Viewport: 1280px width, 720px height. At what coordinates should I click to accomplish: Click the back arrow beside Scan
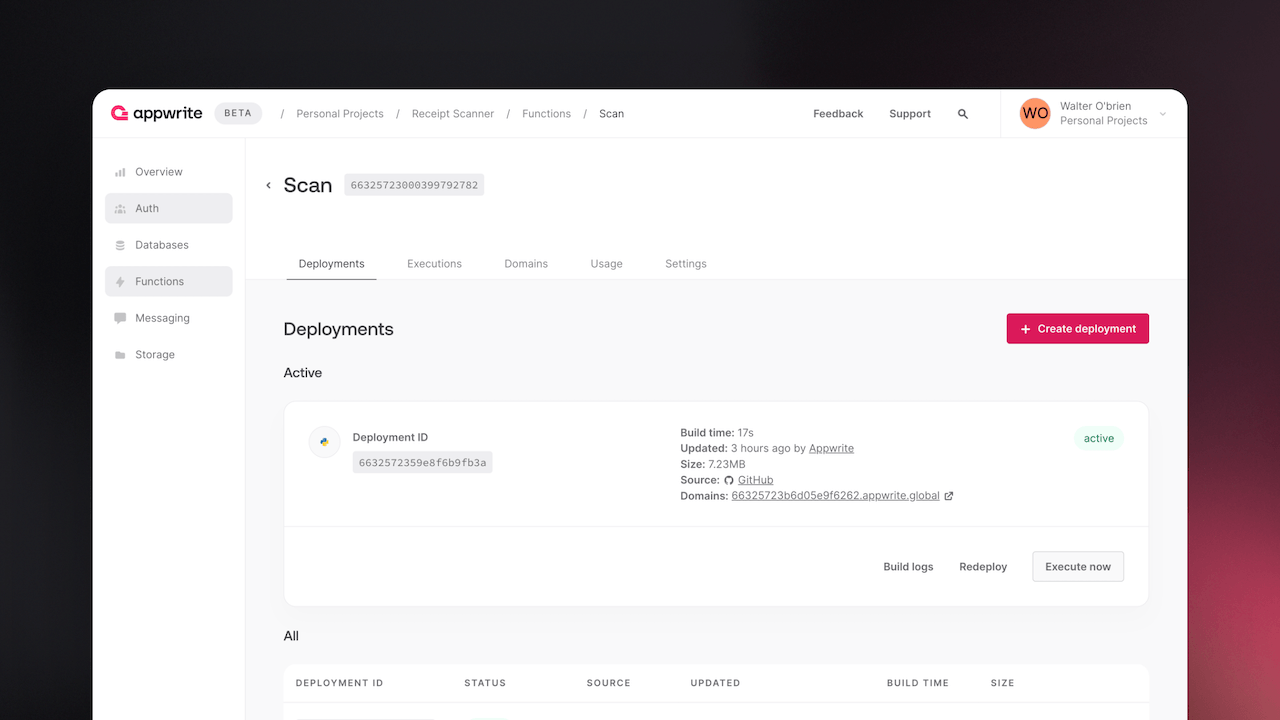(268, 186)
